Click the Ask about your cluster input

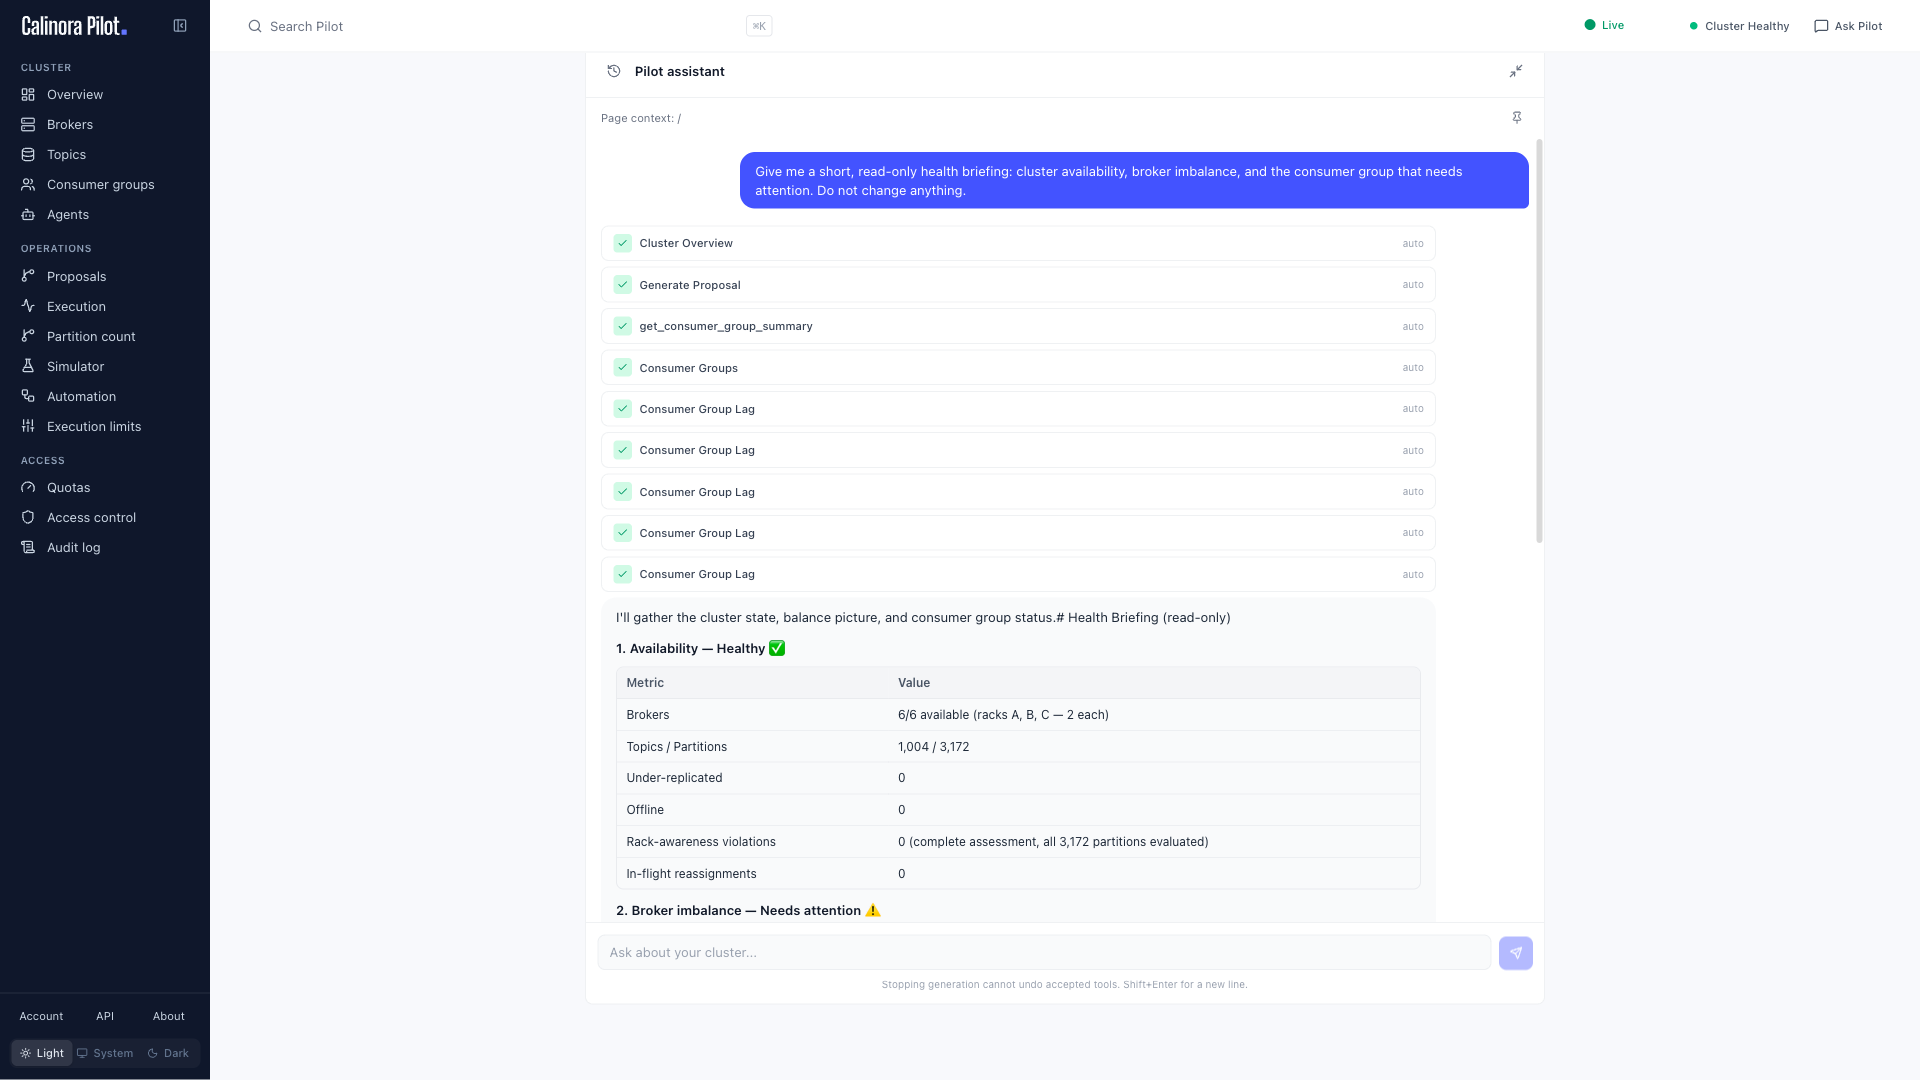click(1044, 953)
